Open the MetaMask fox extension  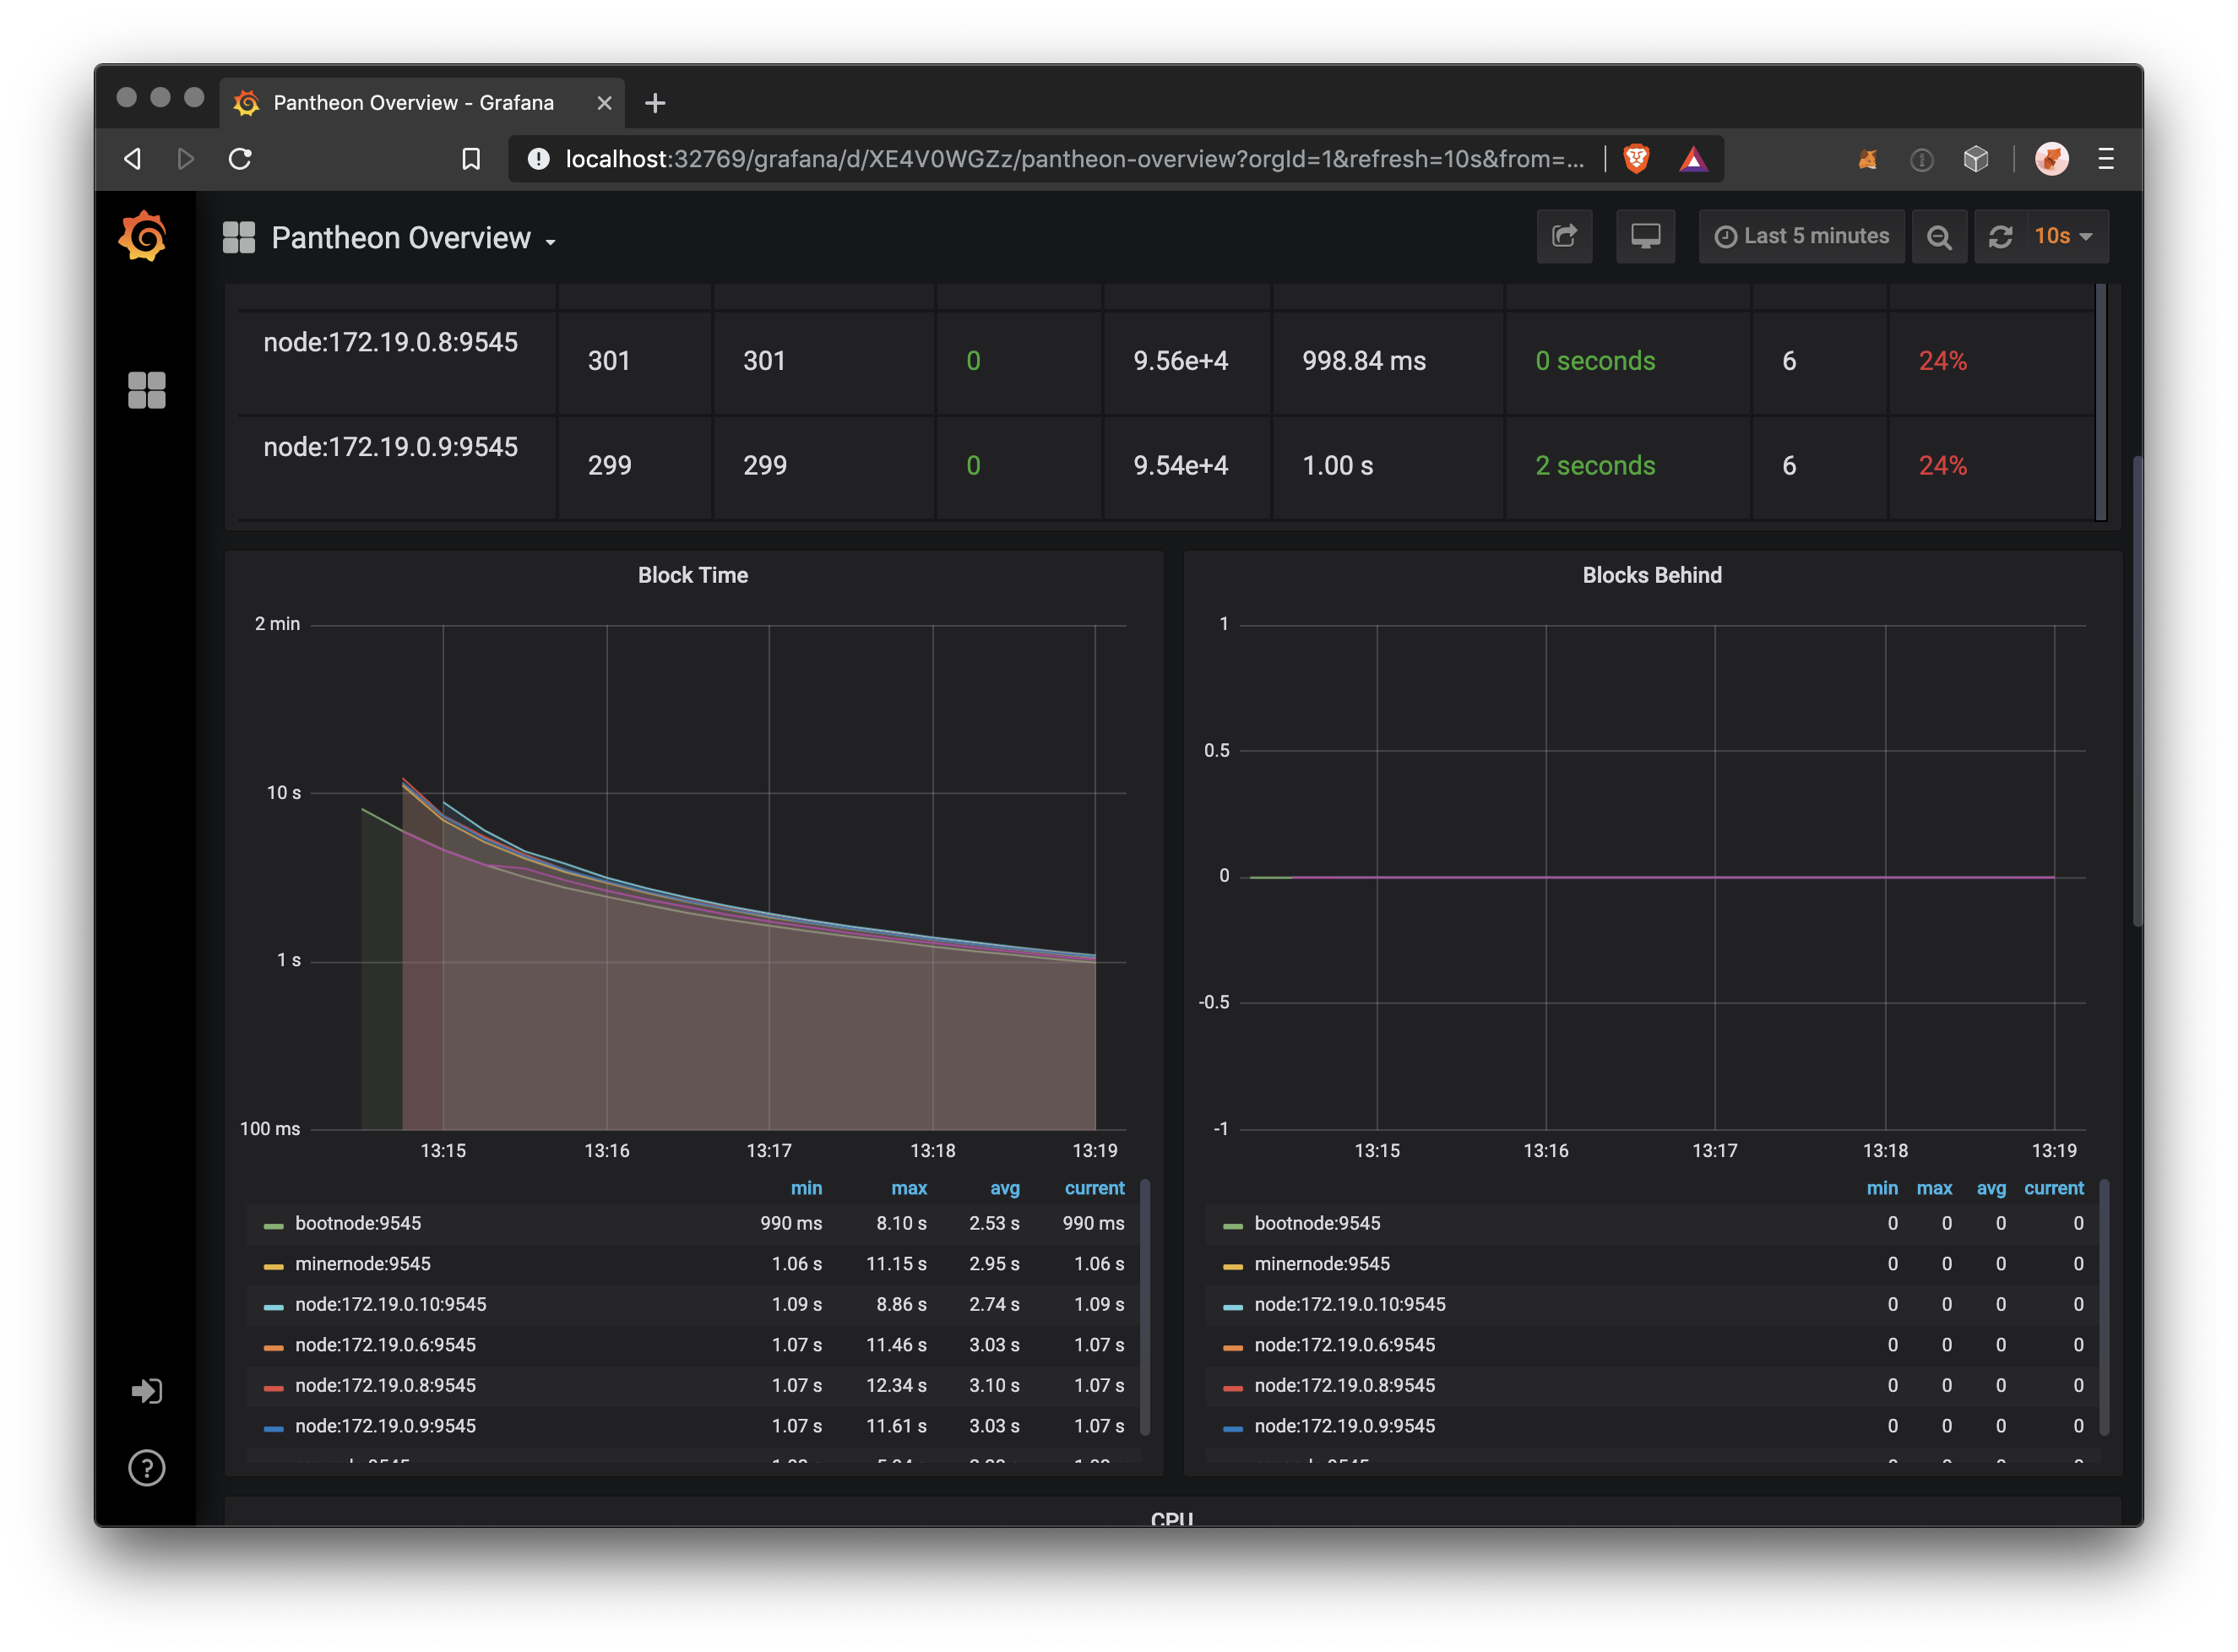click(1867, 159)
